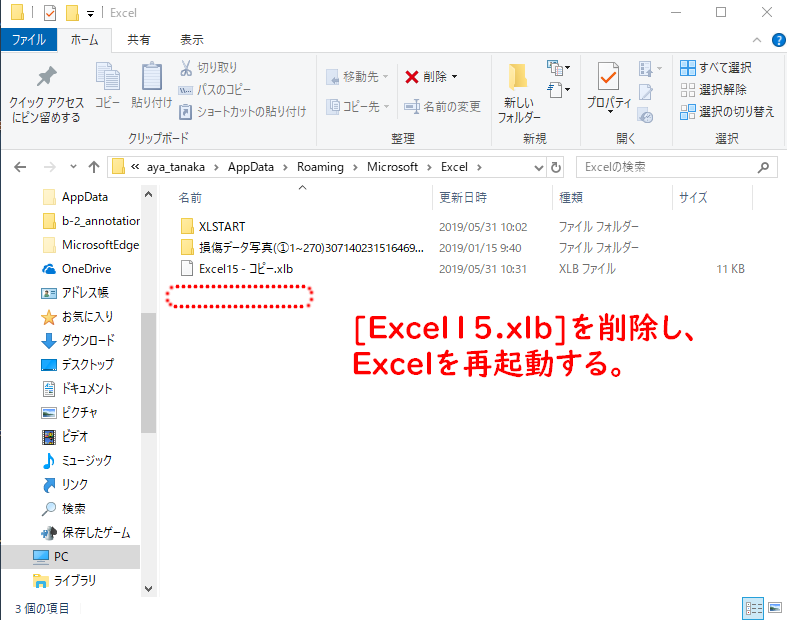Click the red X Delete icon
Image resolution: width=787 pixels, height=620 pixels.
[412, 77]
